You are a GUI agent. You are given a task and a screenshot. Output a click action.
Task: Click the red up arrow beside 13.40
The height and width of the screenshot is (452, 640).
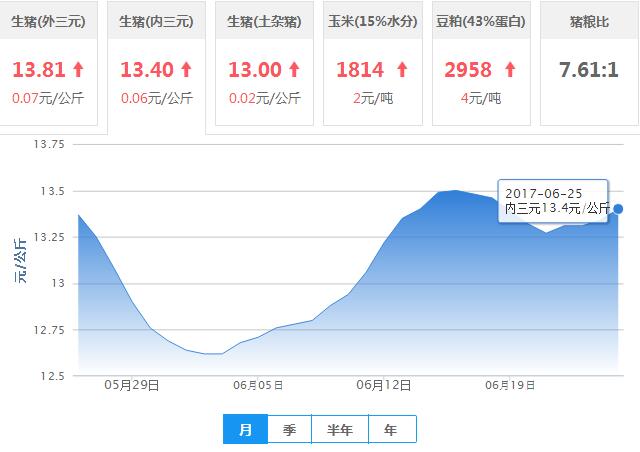[x=187, y=69]
